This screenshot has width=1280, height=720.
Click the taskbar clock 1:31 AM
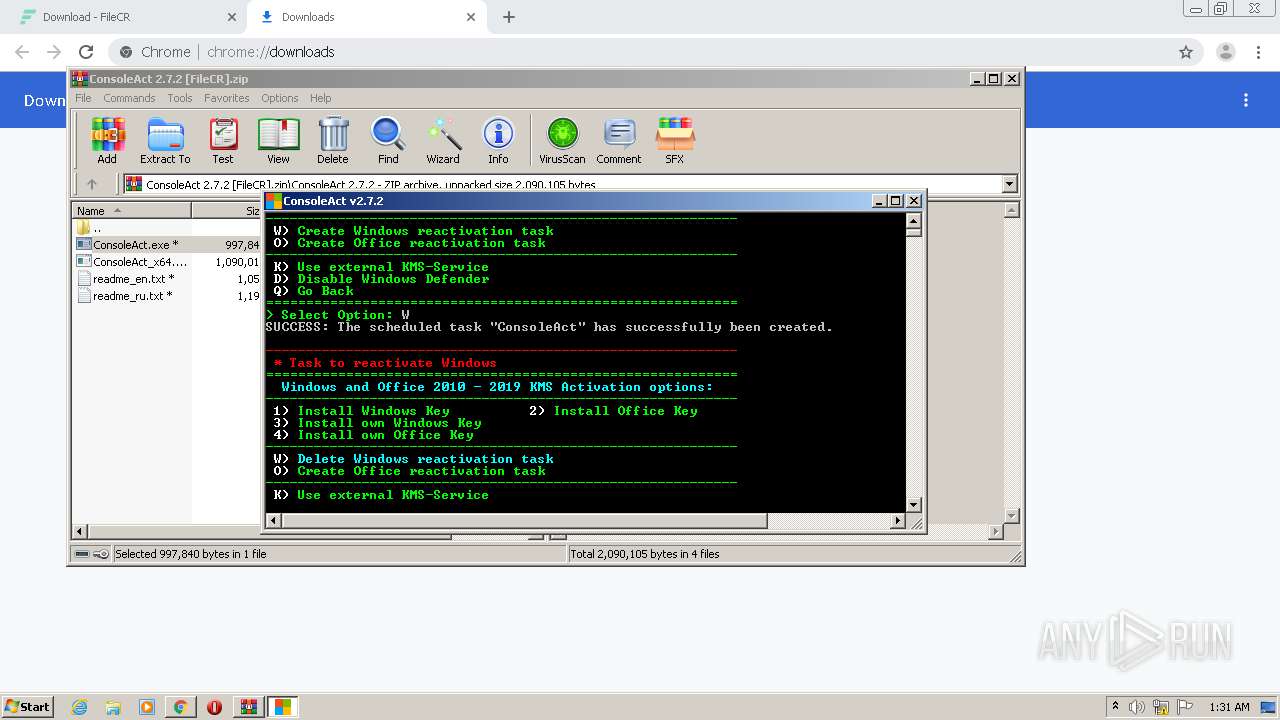tap(1229, 707)
